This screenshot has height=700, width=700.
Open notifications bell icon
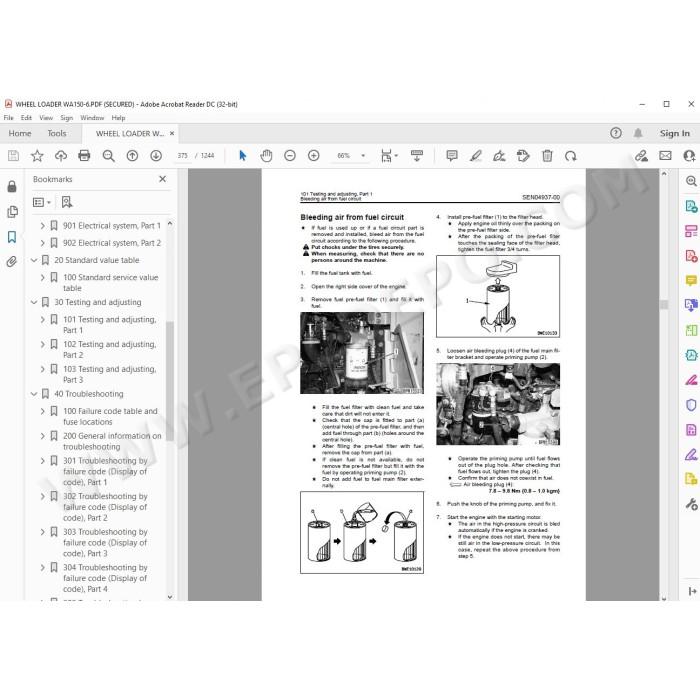(x=638, y=133)
